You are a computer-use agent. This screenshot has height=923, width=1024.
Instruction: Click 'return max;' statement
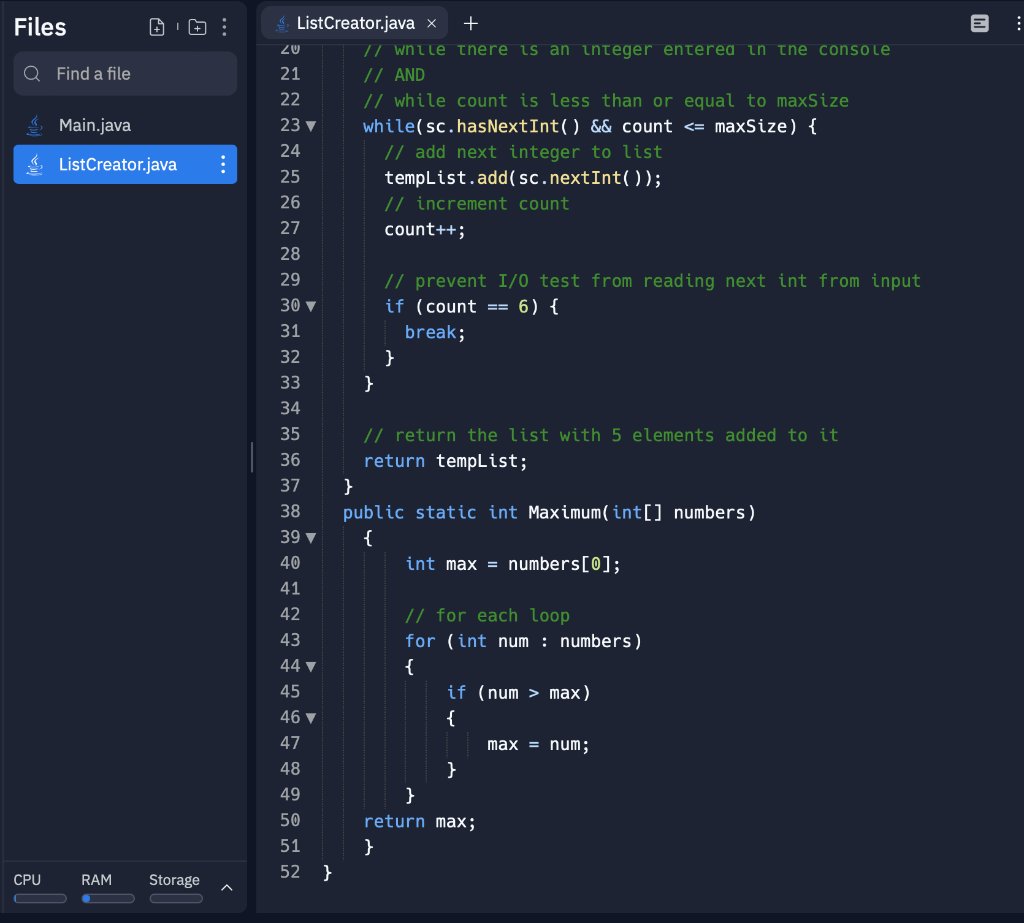[x=420, y=822]
